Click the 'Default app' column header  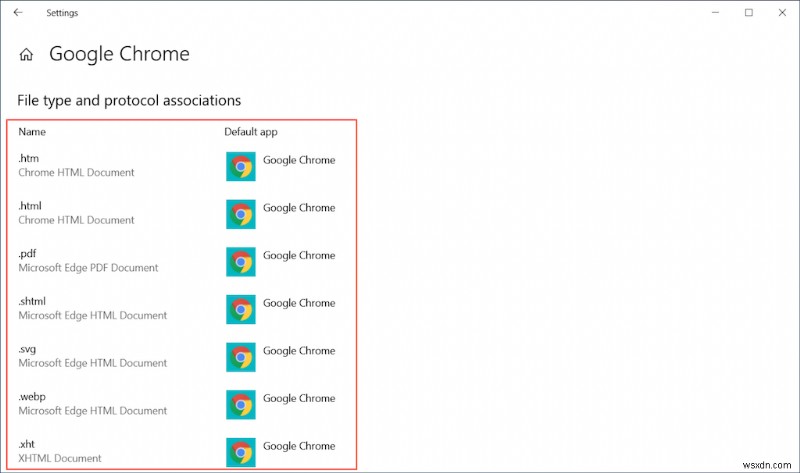pos(251,132)
